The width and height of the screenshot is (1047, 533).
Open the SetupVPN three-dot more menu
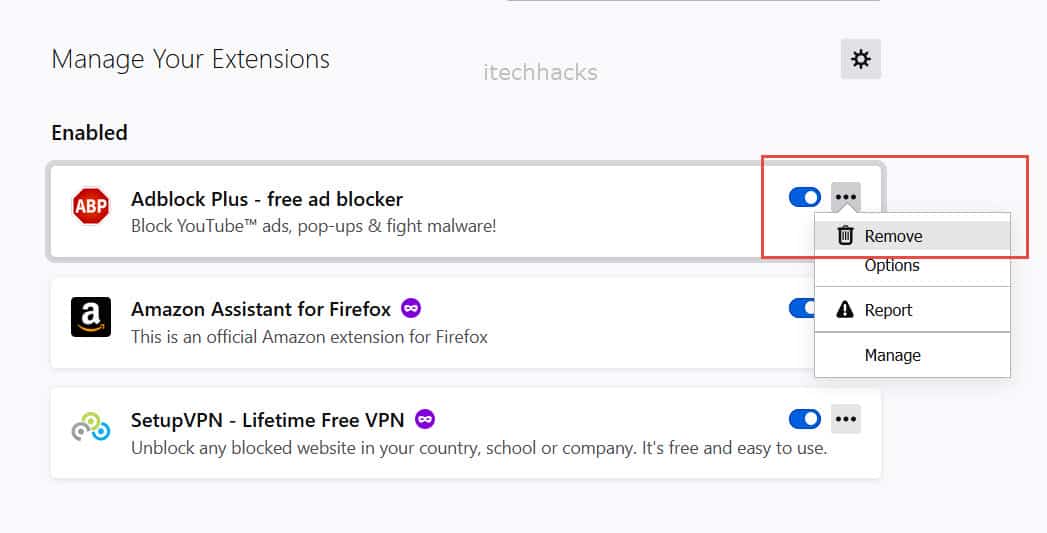coord(846,418)
